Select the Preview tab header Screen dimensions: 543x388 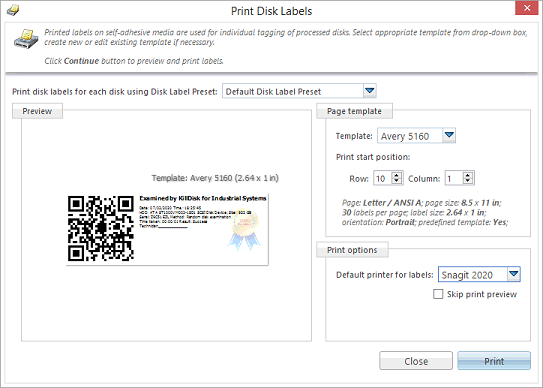pyautogui.click(x=37, y=111)
